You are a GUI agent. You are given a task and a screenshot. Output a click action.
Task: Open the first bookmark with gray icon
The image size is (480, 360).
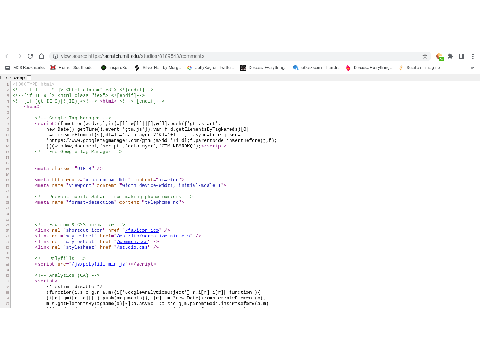tap(25, 68)
